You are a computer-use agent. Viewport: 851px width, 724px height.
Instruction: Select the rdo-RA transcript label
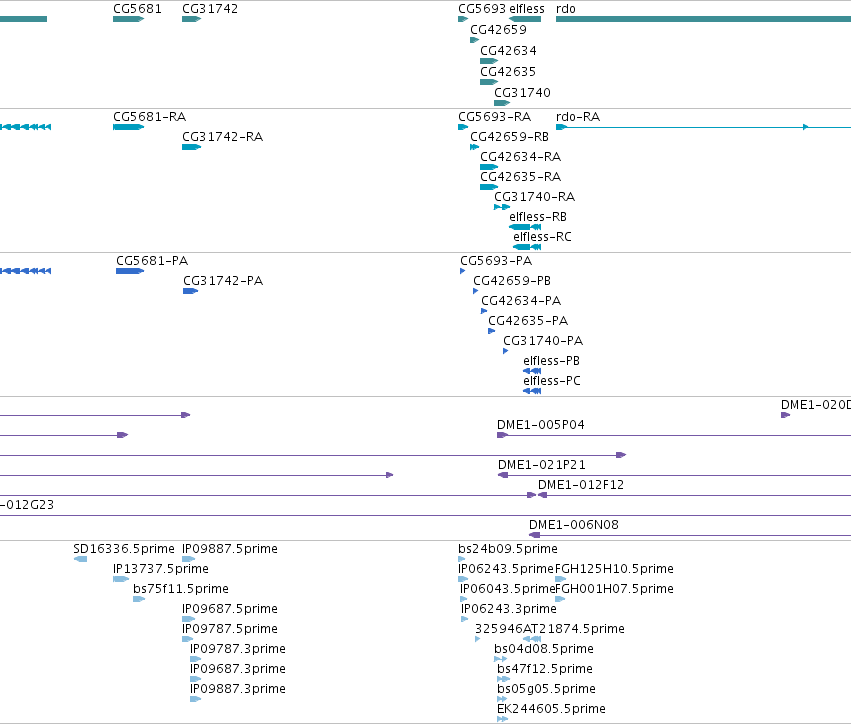(578, 117)
